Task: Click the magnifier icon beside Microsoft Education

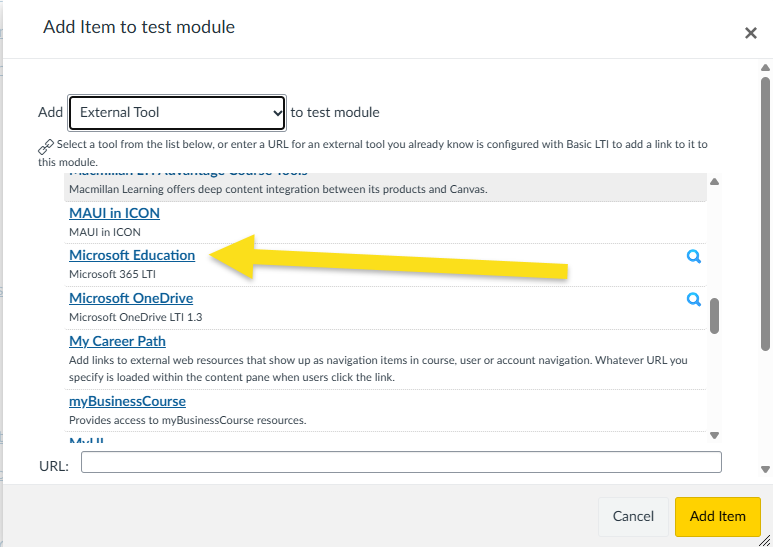Action: point(694,256)
